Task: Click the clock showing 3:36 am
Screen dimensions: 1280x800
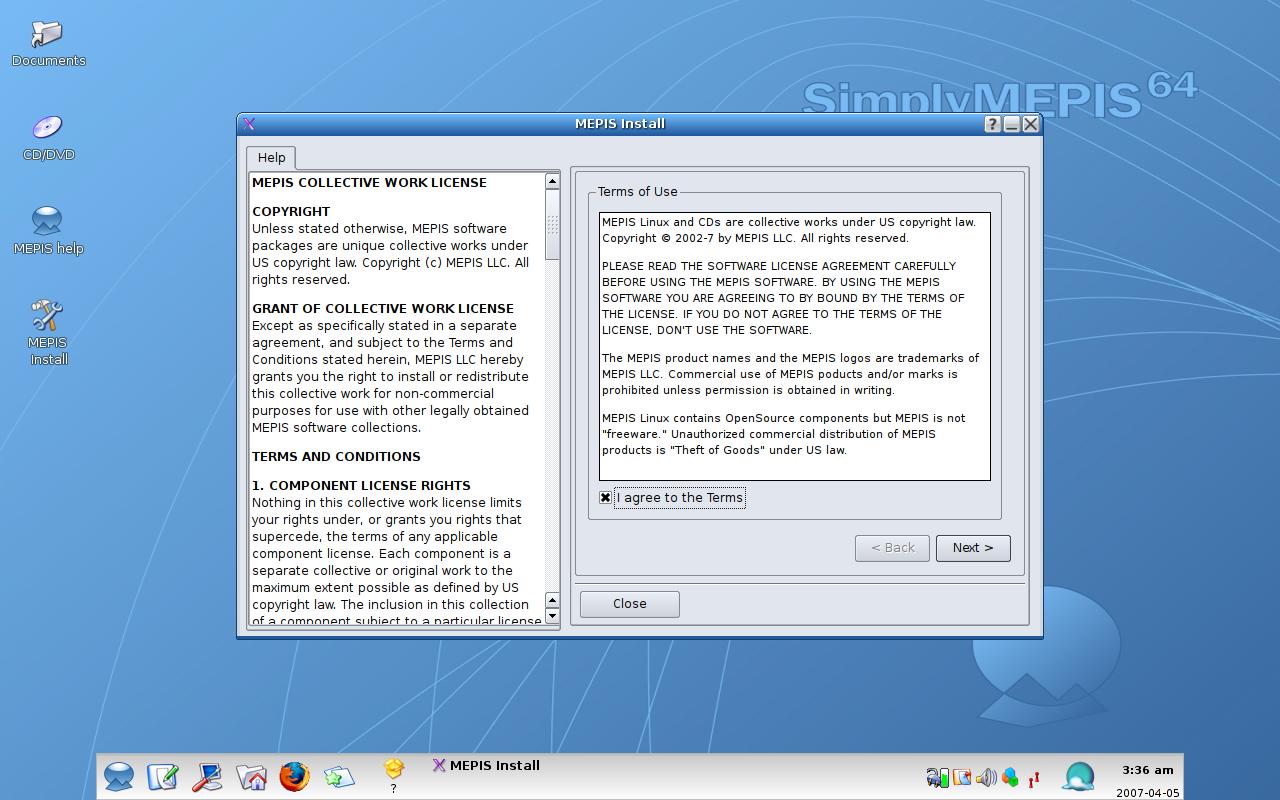Action: coord(1148,770)
